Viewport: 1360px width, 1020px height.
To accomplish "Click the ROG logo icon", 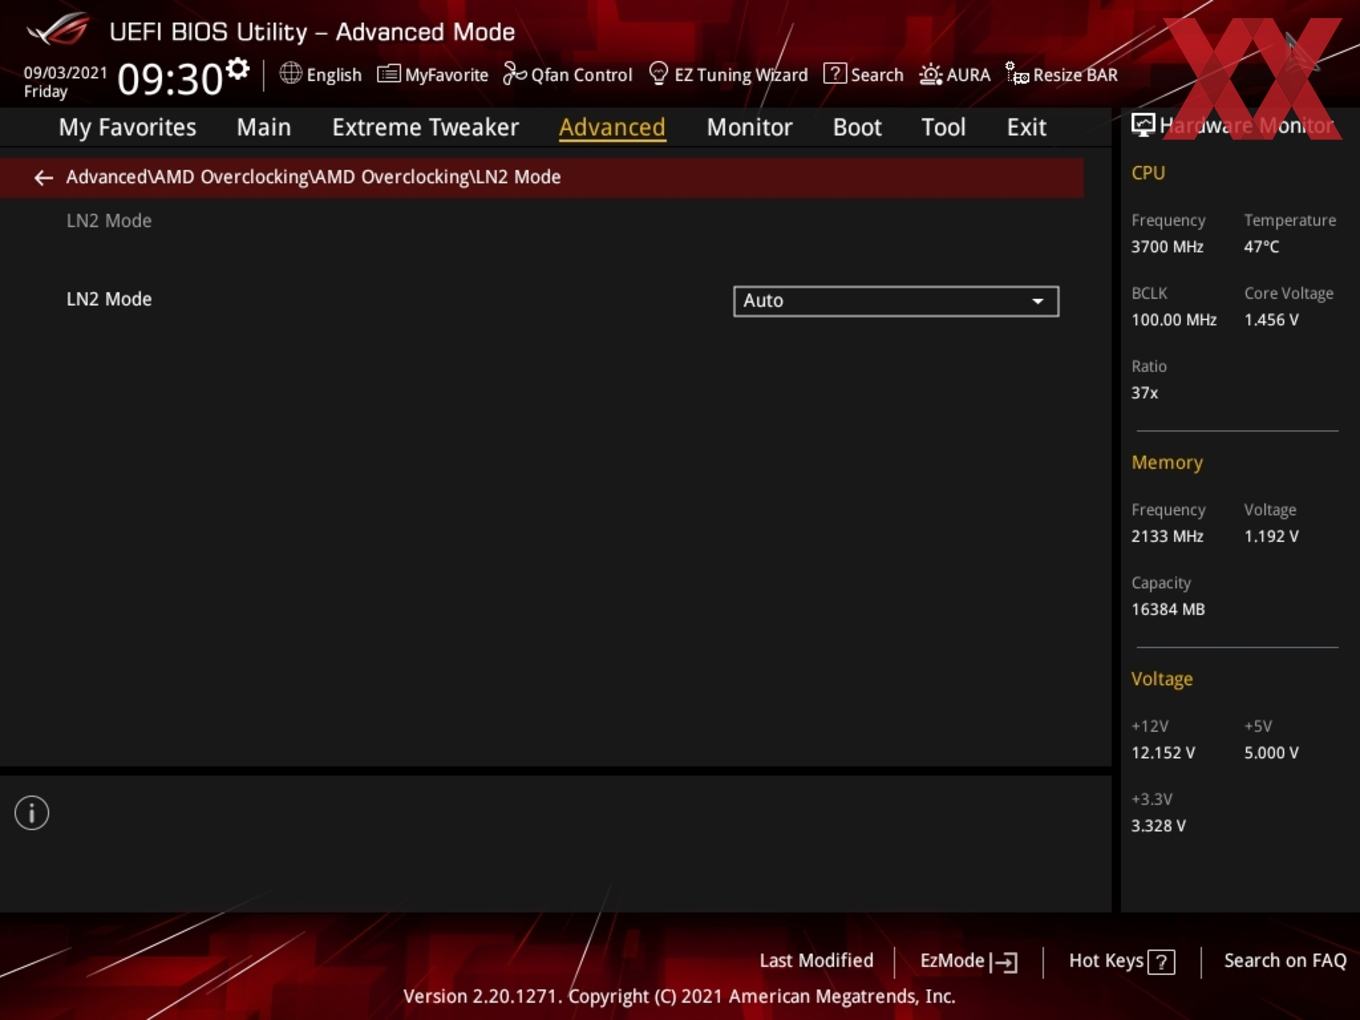I will coord(58,29).
